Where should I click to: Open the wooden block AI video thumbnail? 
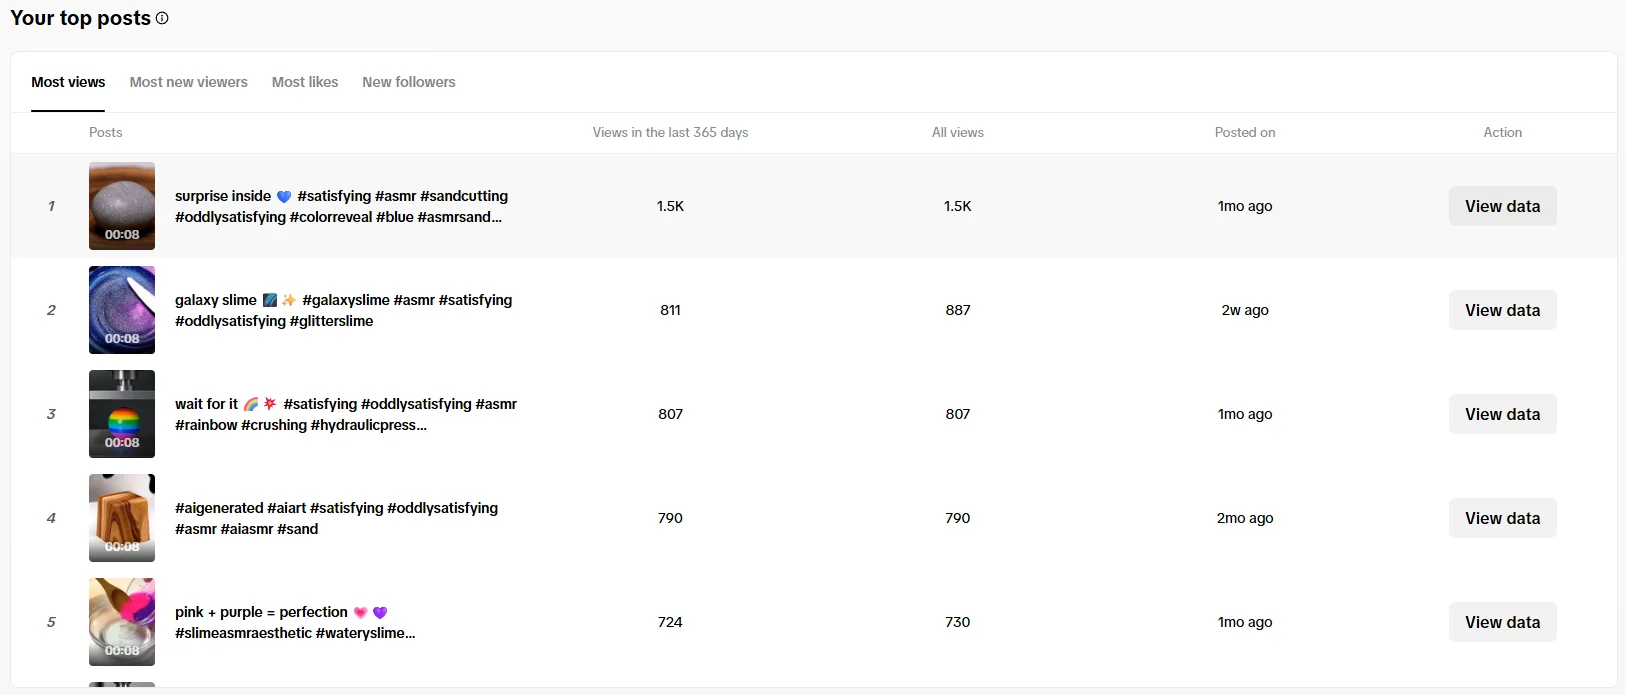click(122, 518)
